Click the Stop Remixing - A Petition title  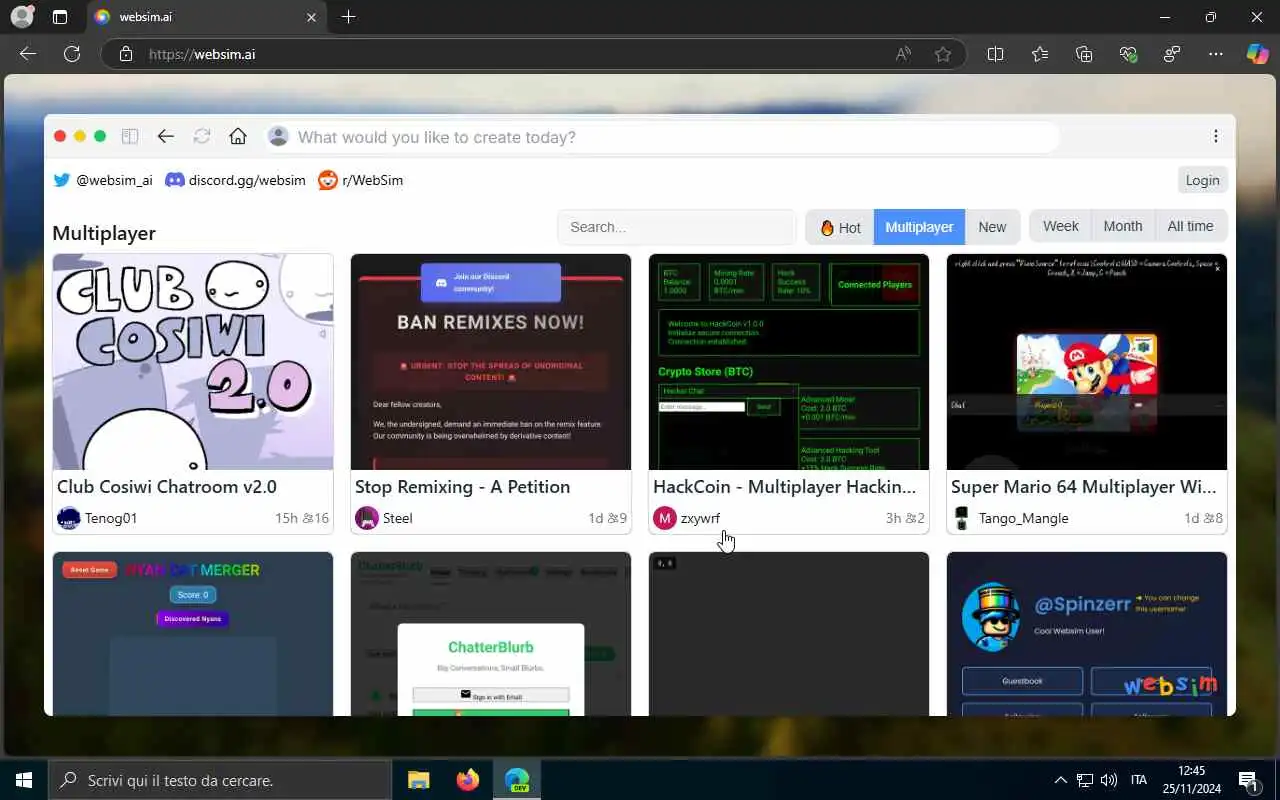[463, 487]
